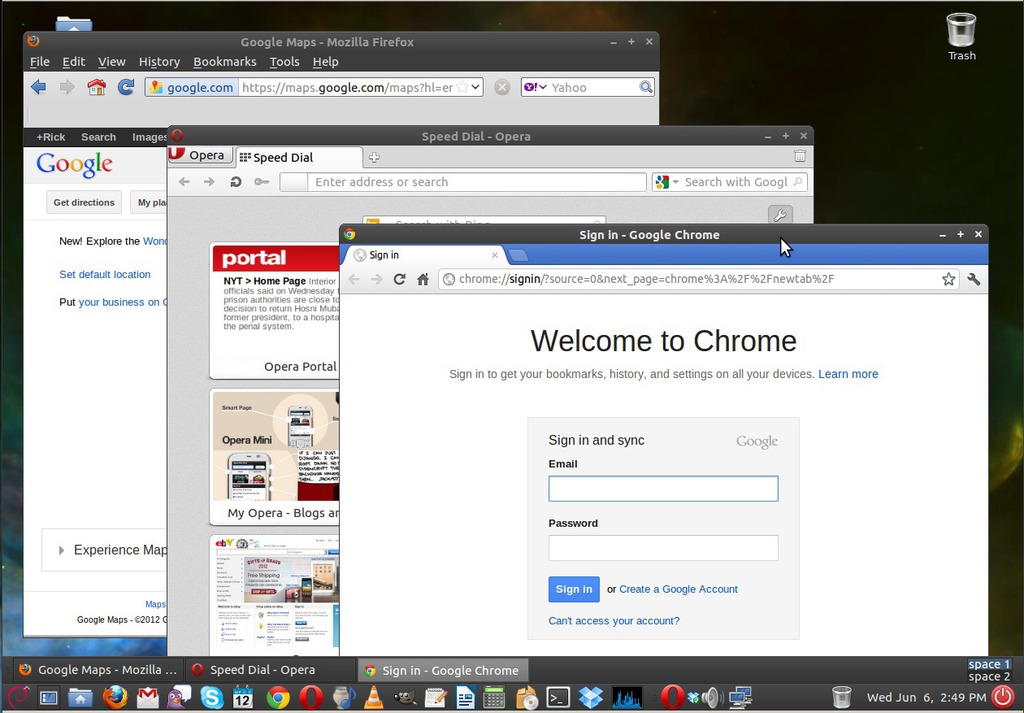The image size is (1024, 713).
Task: Open the Chrome wrench menu
Action: (973, 279)
